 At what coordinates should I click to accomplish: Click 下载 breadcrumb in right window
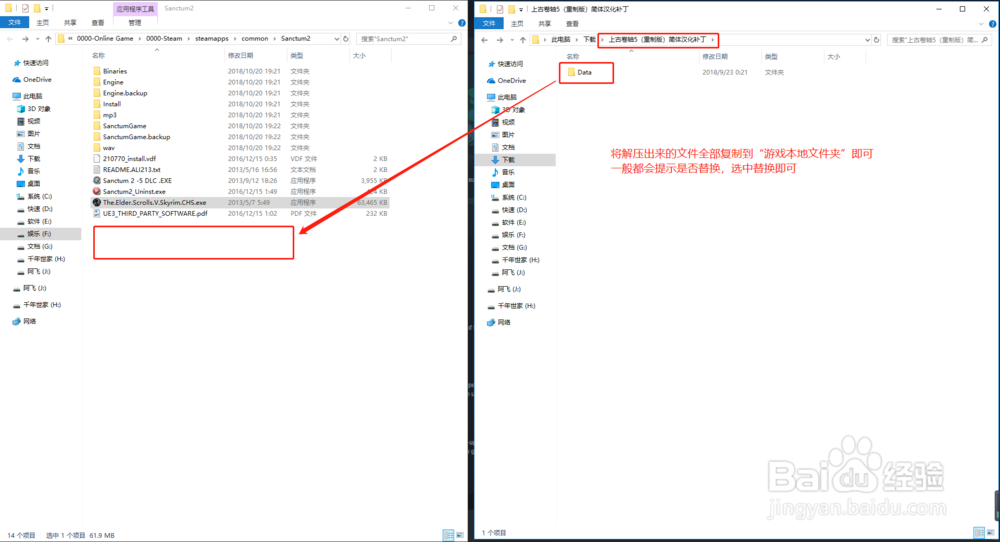(589, 40)
